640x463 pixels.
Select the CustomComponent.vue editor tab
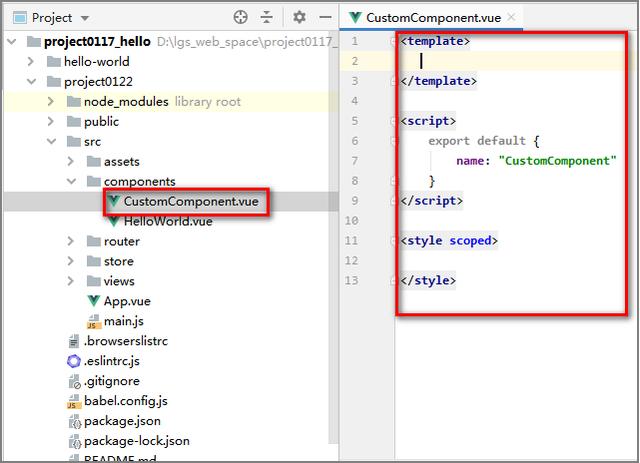click(431, 18)
